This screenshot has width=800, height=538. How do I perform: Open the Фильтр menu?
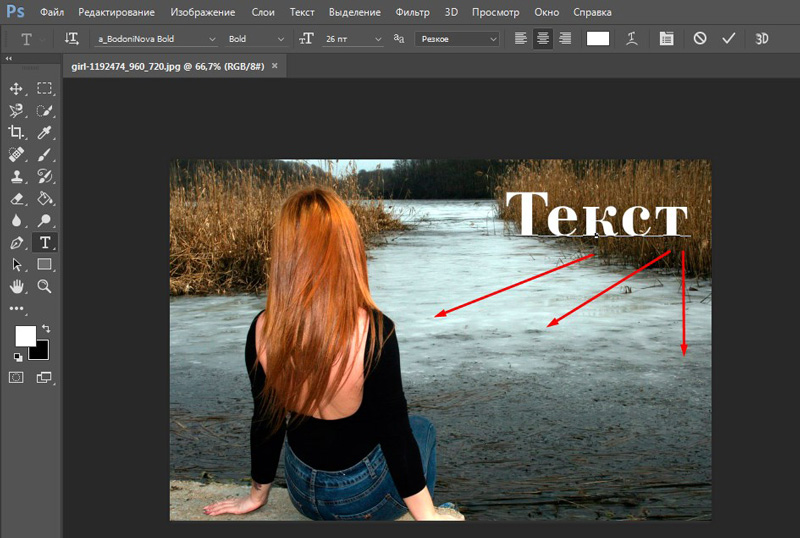412,12
